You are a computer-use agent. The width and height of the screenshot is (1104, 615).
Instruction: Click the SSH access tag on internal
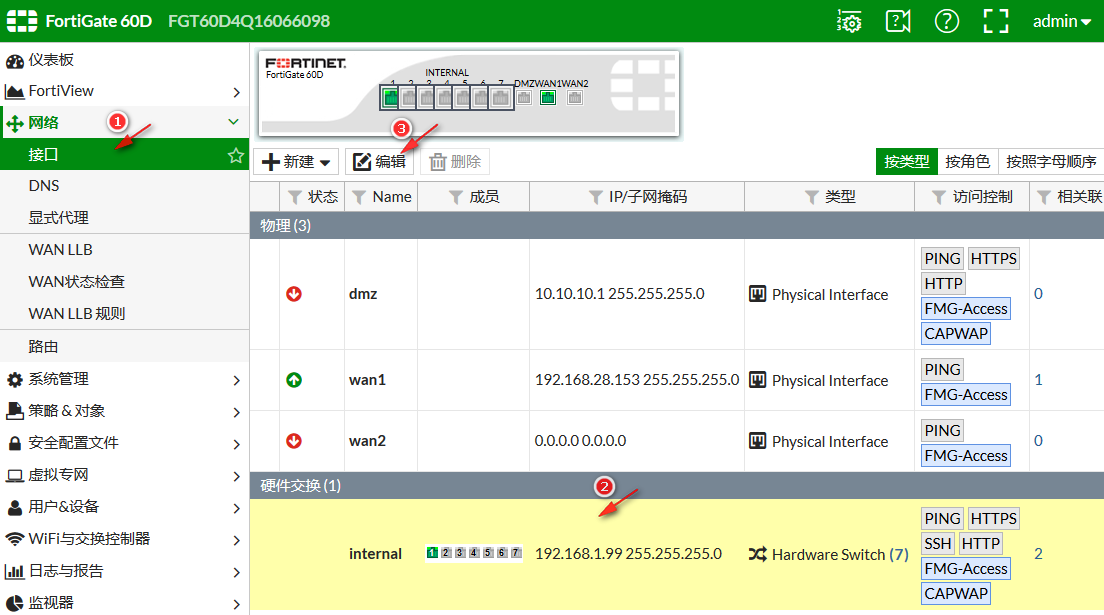938,544
